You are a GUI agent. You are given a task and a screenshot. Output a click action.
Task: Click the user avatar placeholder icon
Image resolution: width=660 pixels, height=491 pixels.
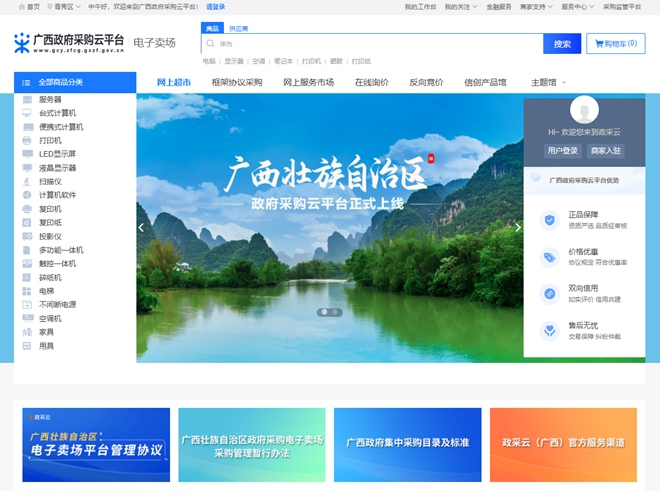(x=584, y=111)
